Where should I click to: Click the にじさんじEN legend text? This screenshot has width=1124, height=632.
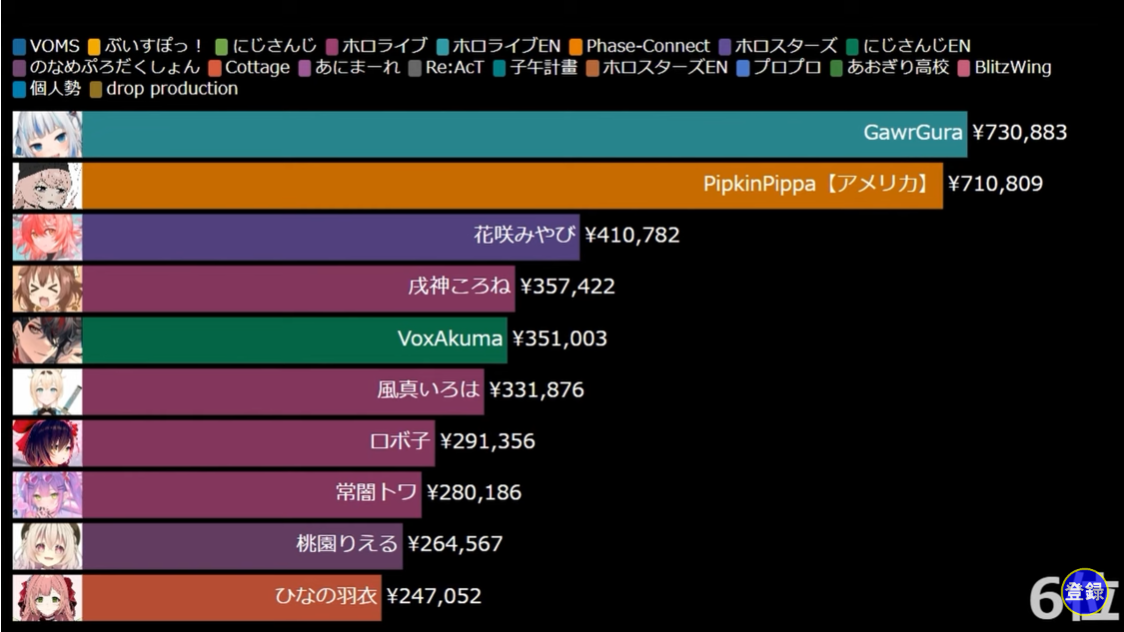click(917, 47)
